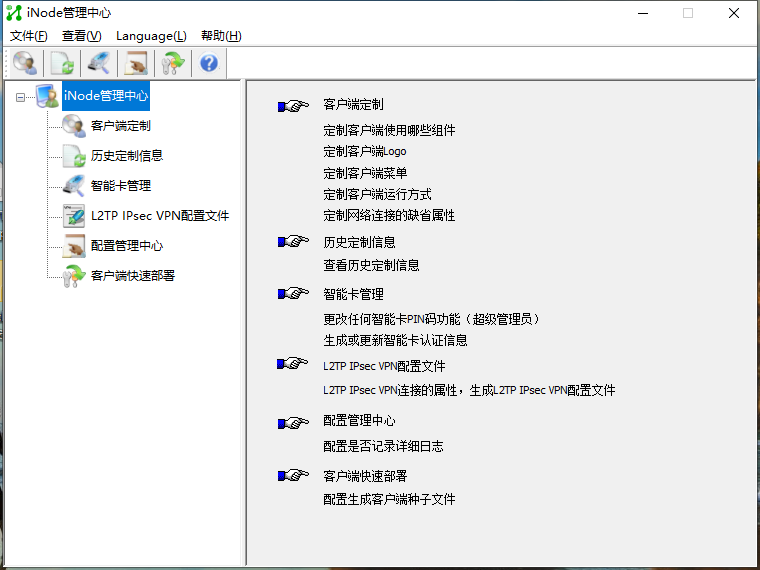Click the card icon beside tree 智能卡管理

tap(74, 186)
